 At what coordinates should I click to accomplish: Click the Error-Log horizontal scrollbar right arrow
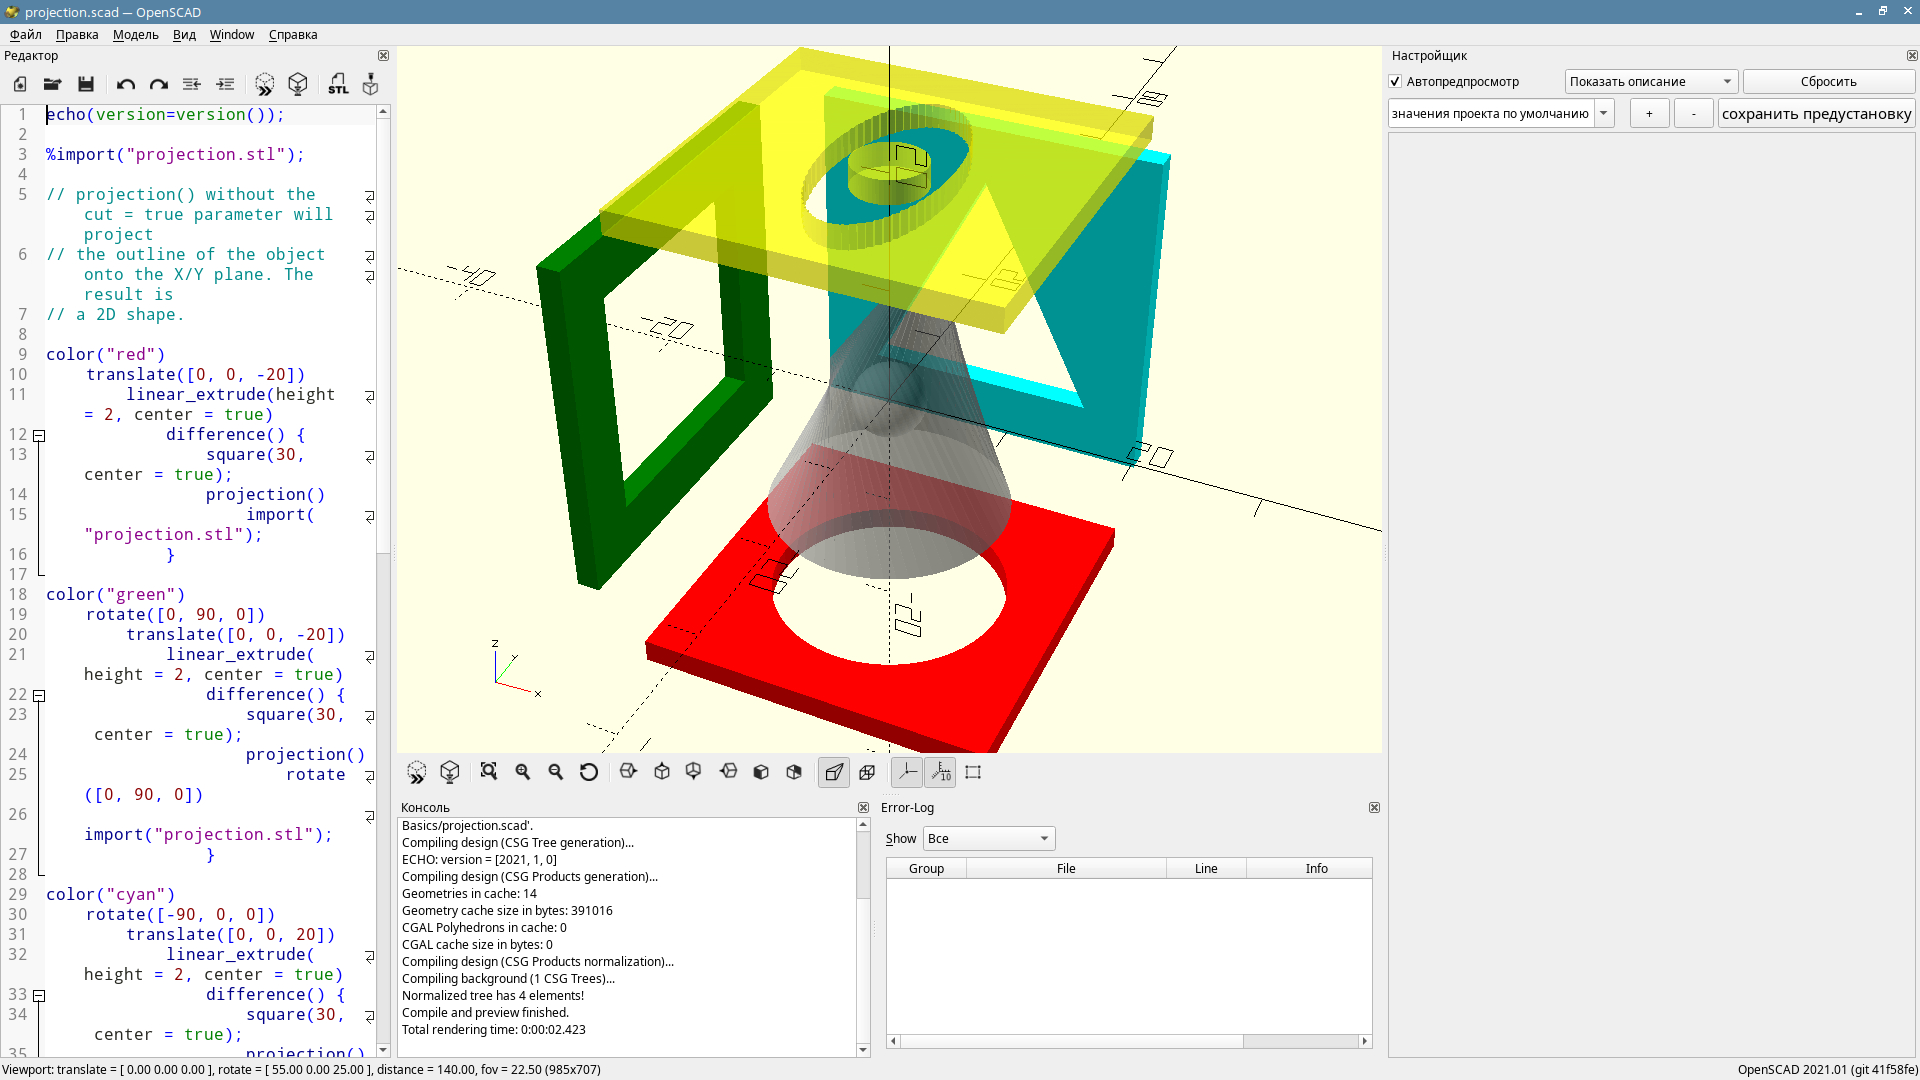[x=1365, y=1042]
